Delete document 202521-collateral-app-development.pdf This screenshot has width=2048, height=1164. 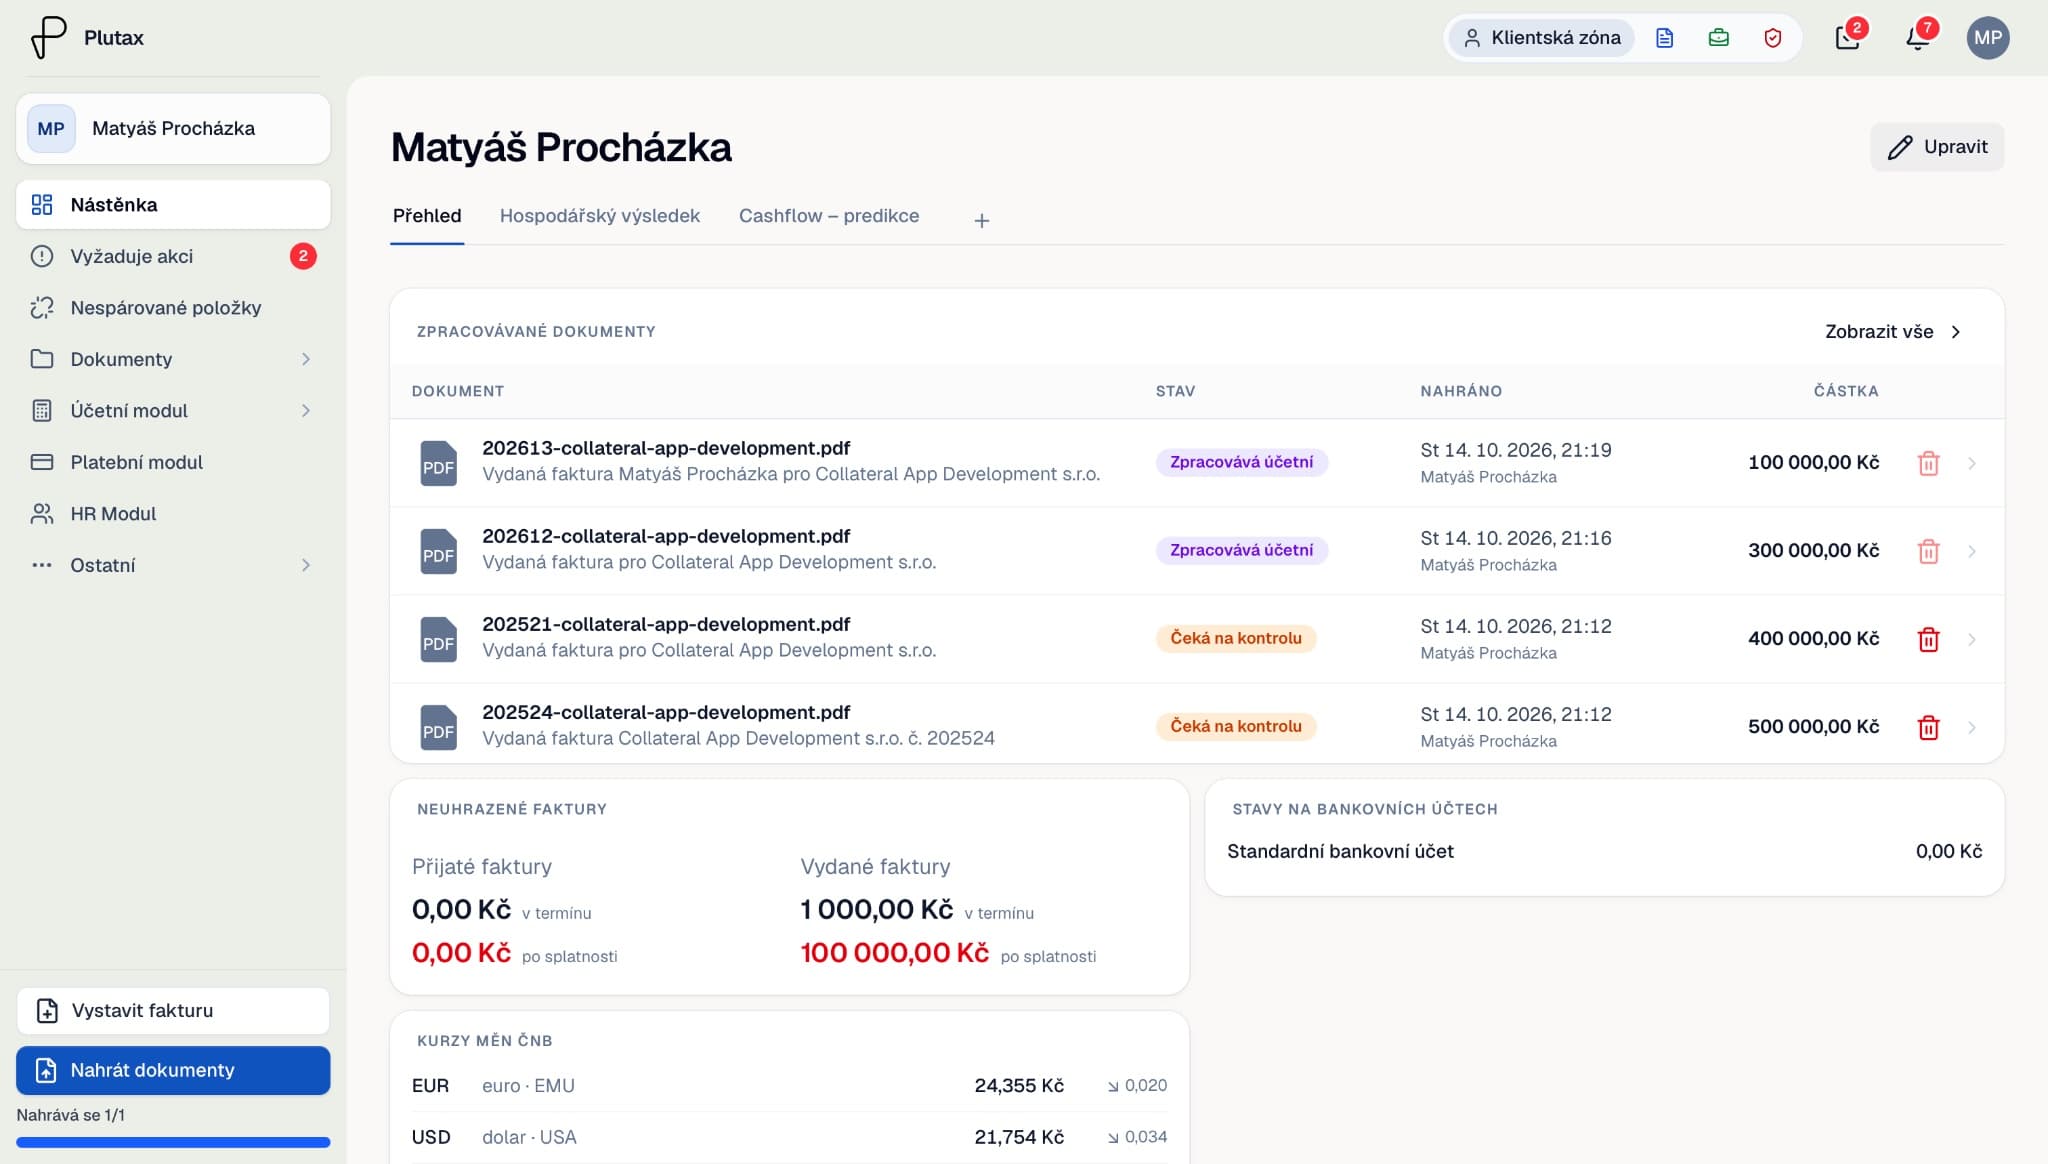point(1928,639)
